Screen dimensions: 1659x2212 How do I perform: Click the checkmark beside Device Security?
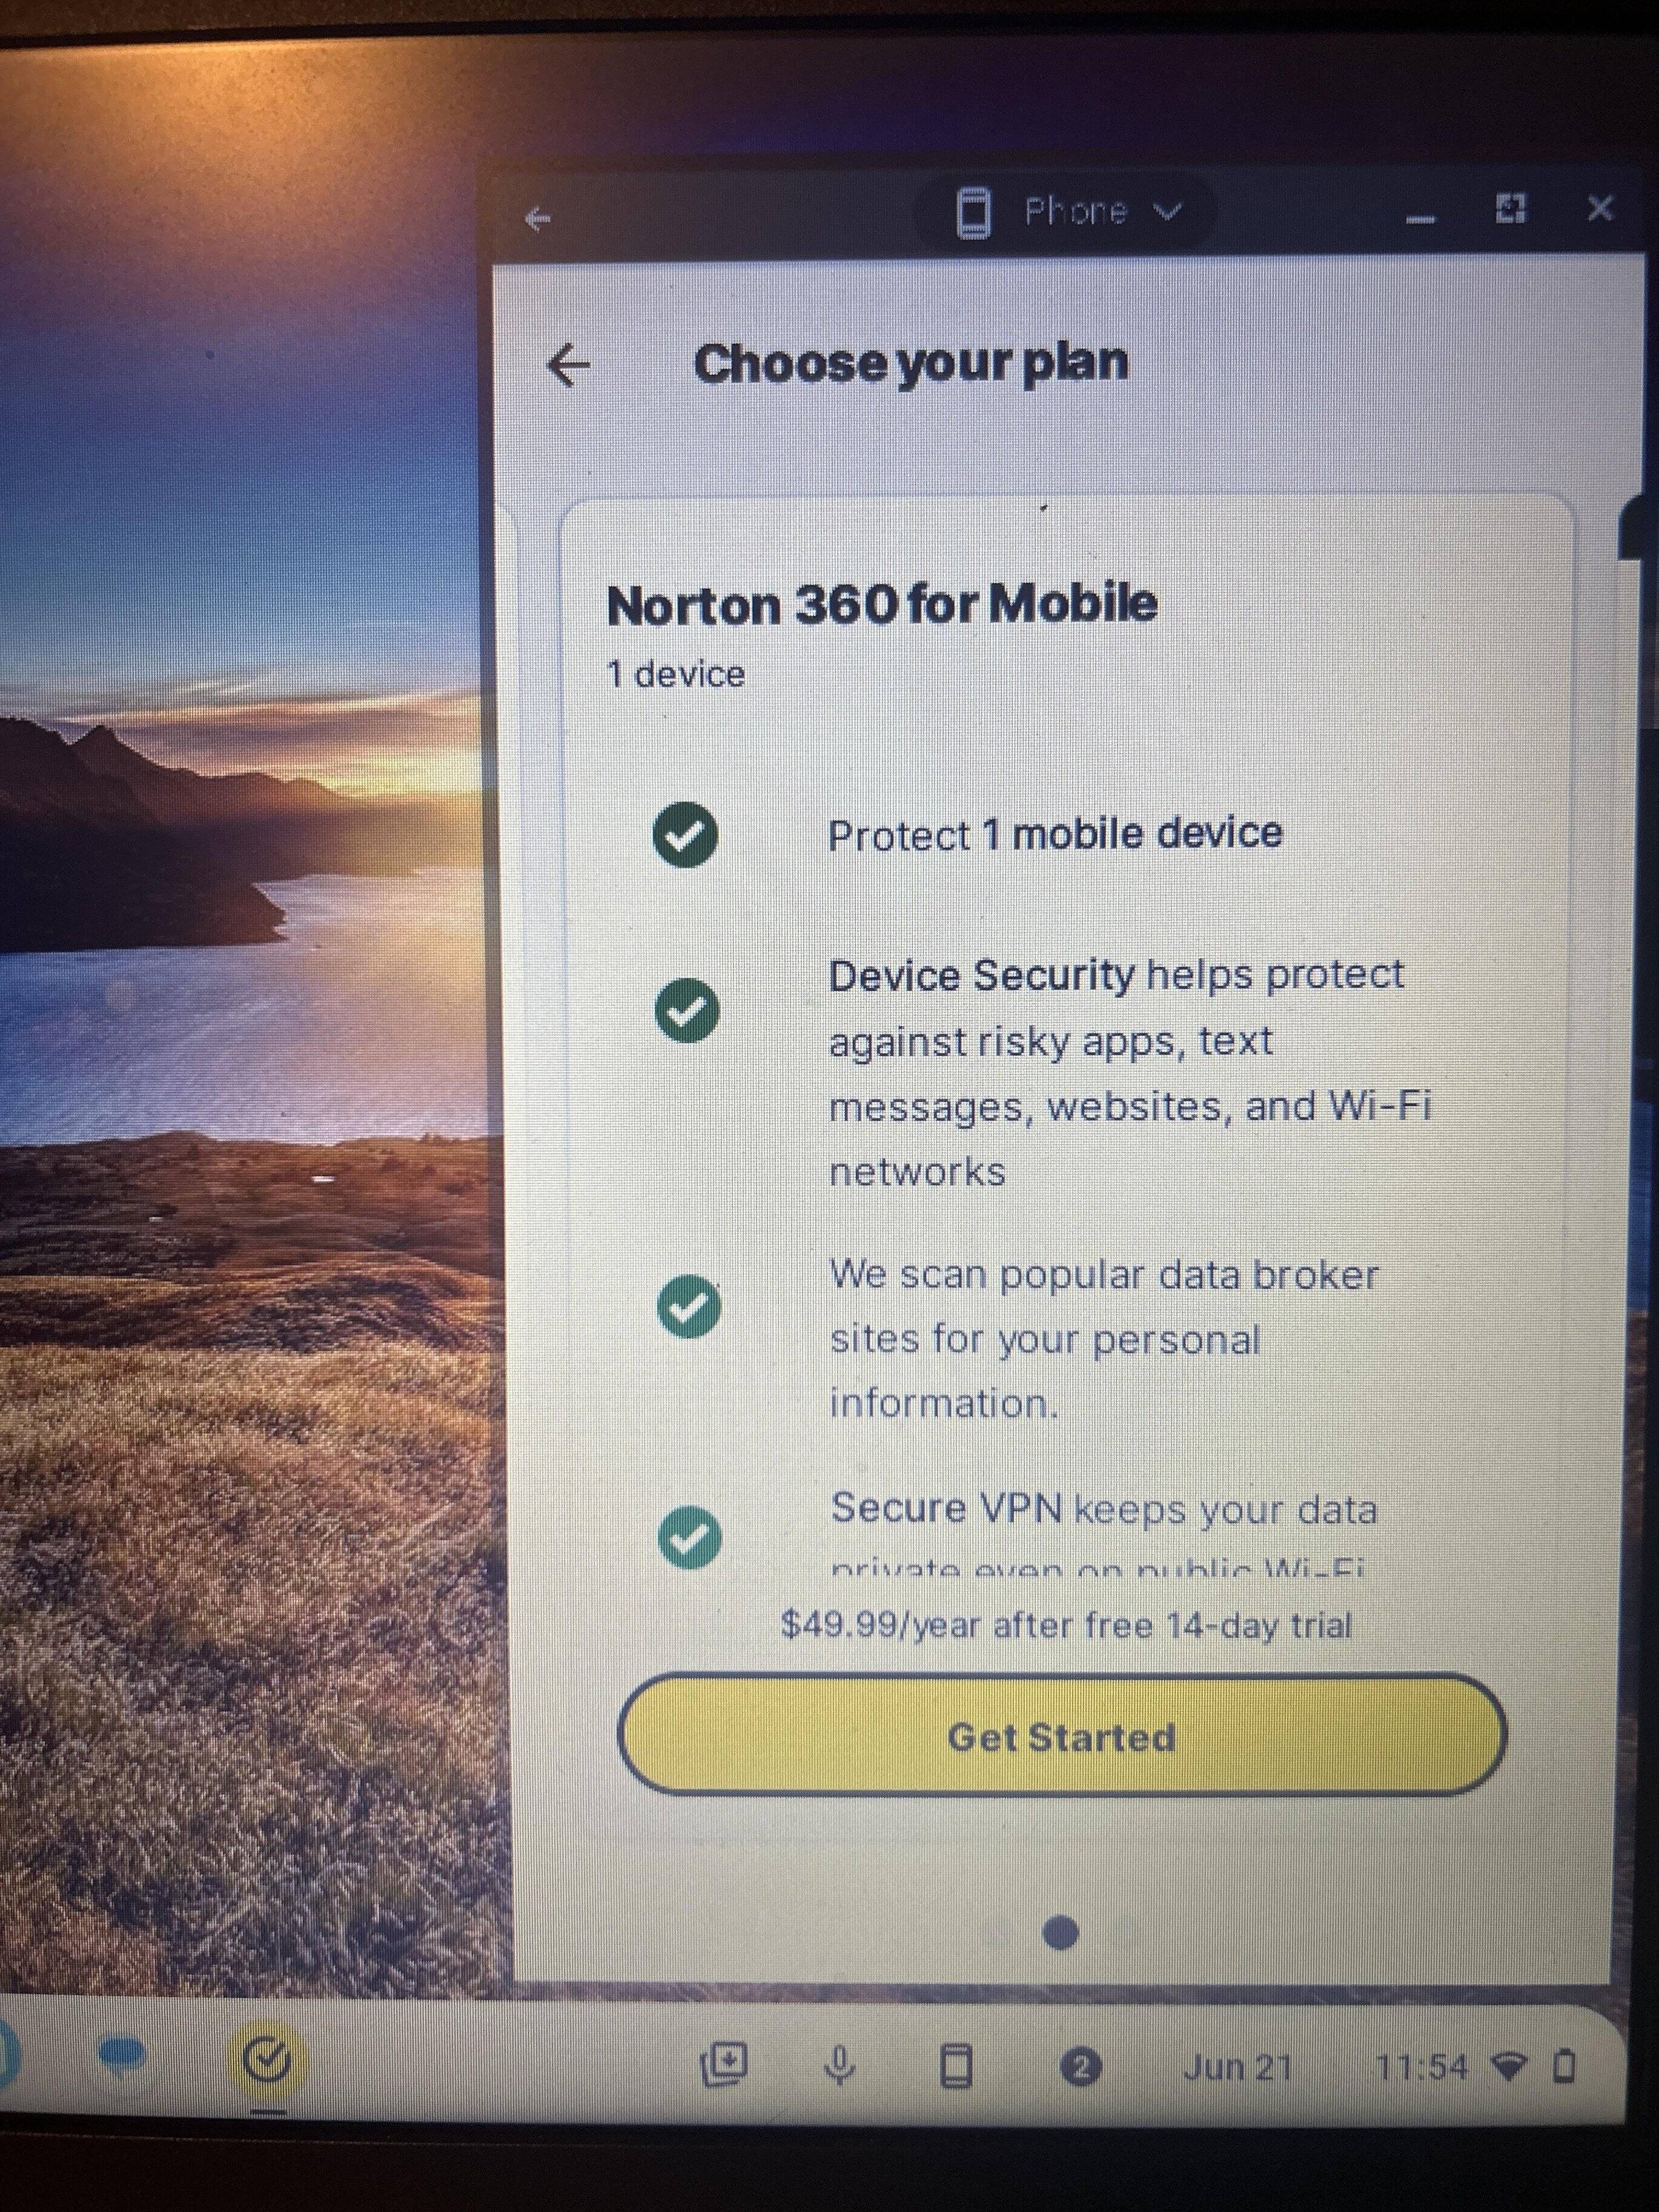(x=687, y=1010)
